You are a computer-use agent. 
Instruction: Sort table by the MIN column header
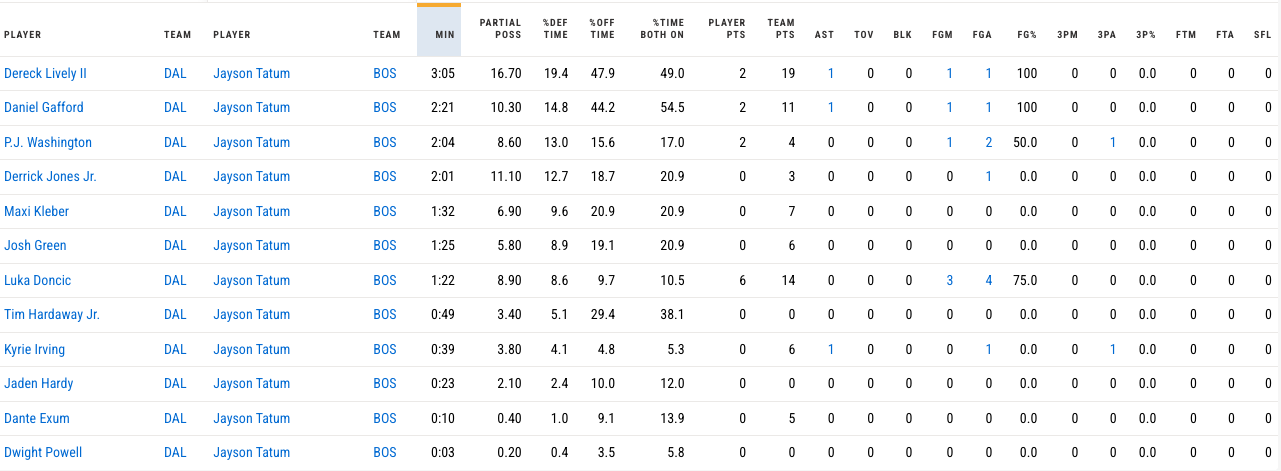click(x=445, y=35)
